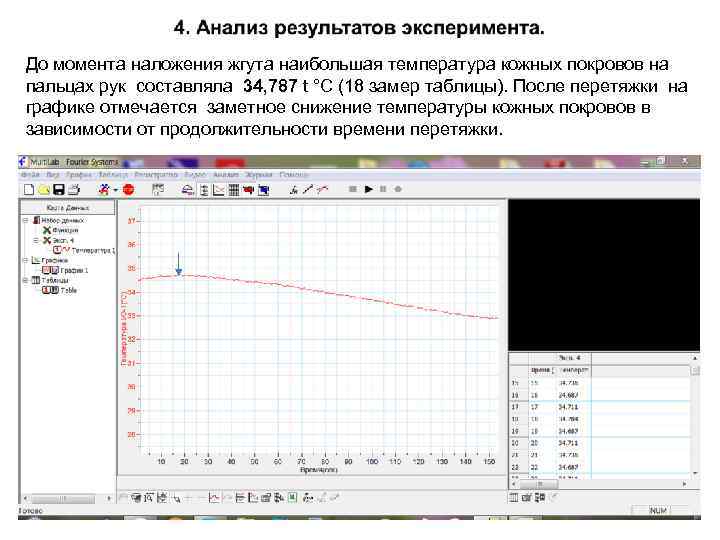Click the scroll-up arrow of the data table
This screenshot has height=540, width=720.
[x=695, y=357]
